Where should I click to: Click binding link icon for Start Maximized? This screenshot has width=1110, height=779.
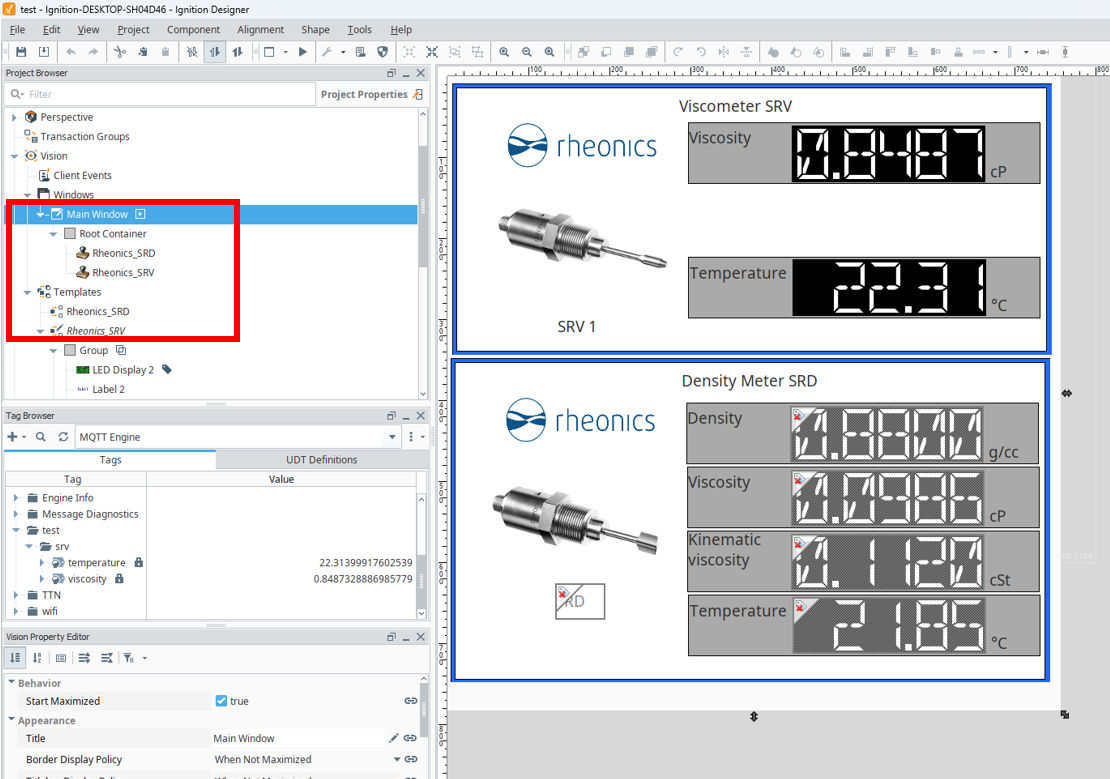coord(410,701)
